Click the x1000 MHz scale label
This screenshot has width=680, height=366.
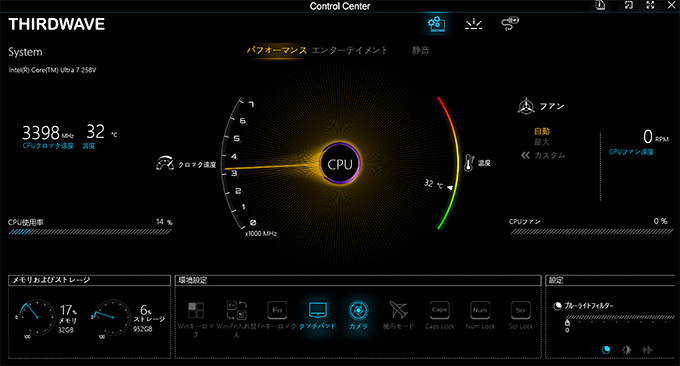(261, 234)
